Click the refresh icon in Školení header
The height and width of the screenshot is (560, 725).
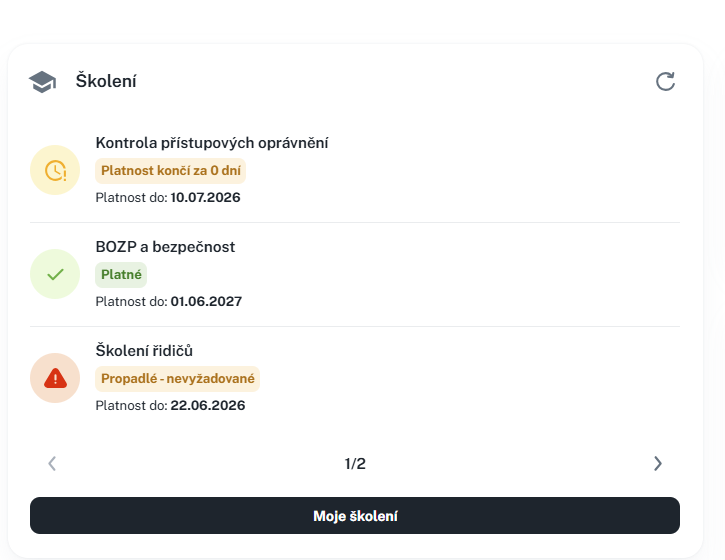[665, 81]
